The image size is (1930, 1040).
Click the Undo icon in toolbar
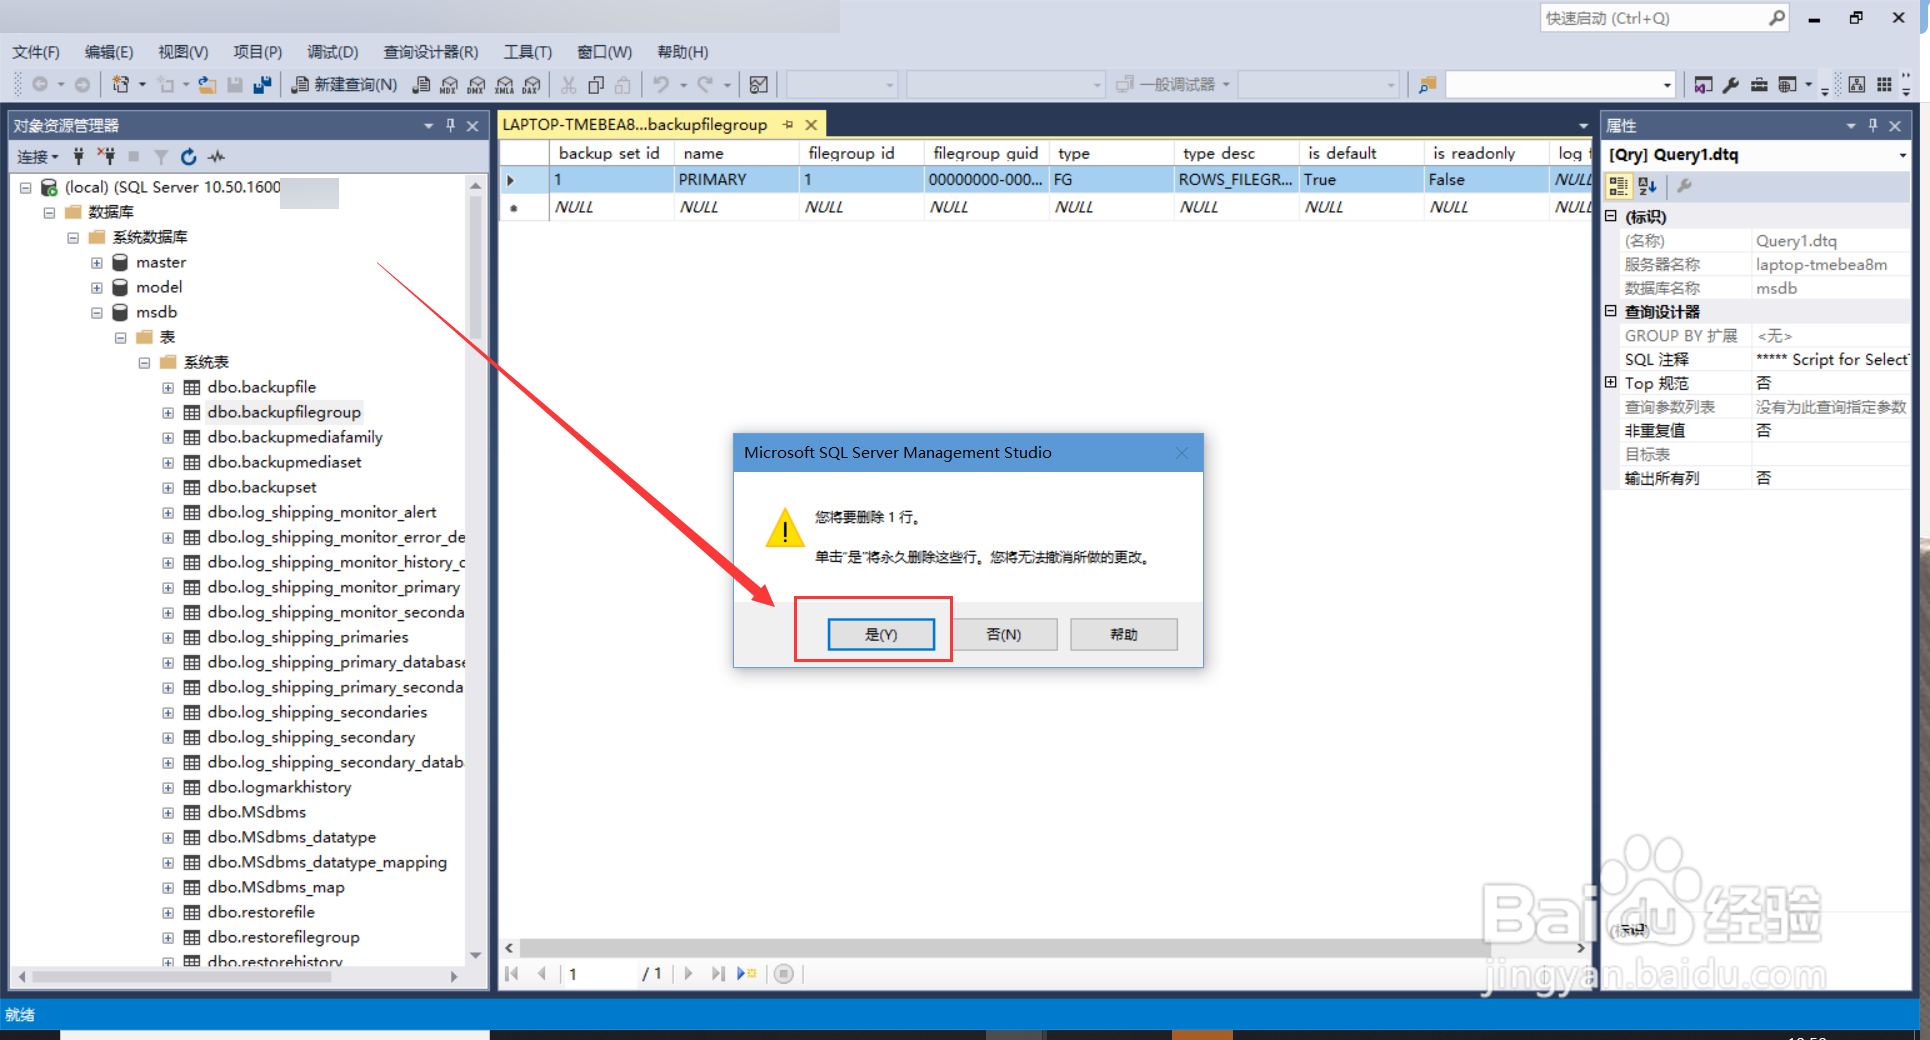[x=661, y=85]
